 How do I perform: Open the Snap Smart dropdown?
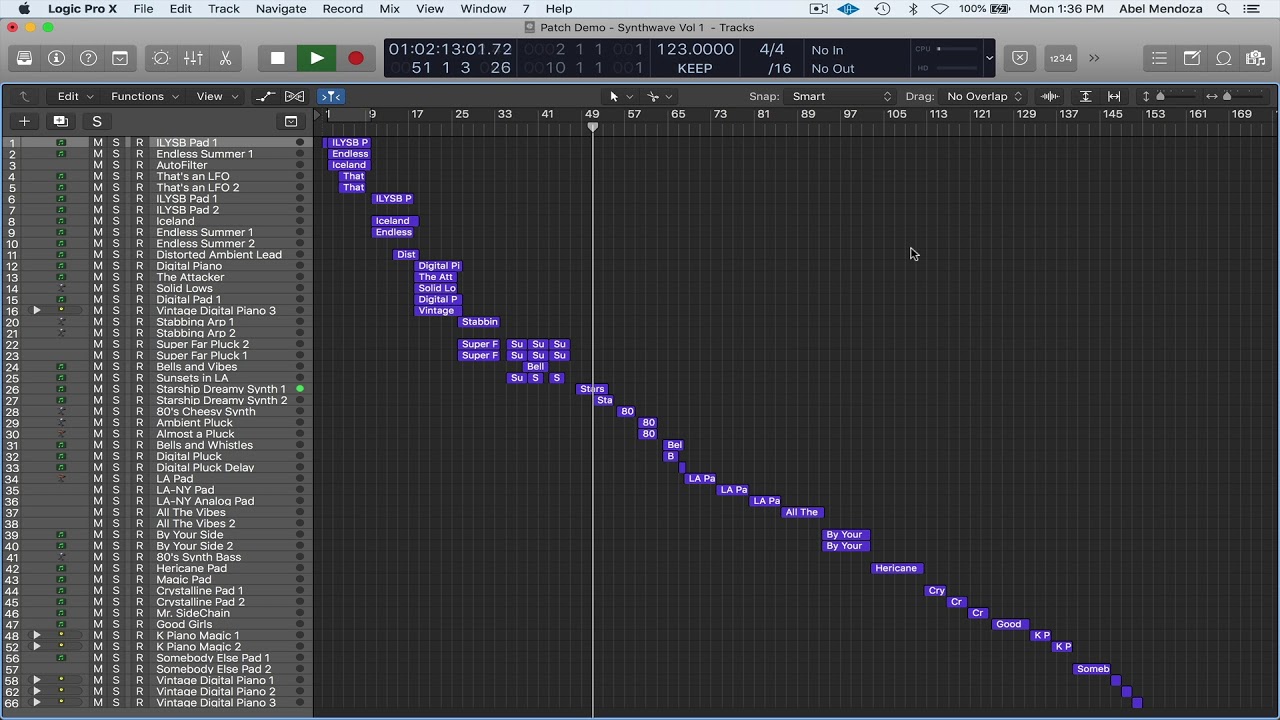point(840,96)
